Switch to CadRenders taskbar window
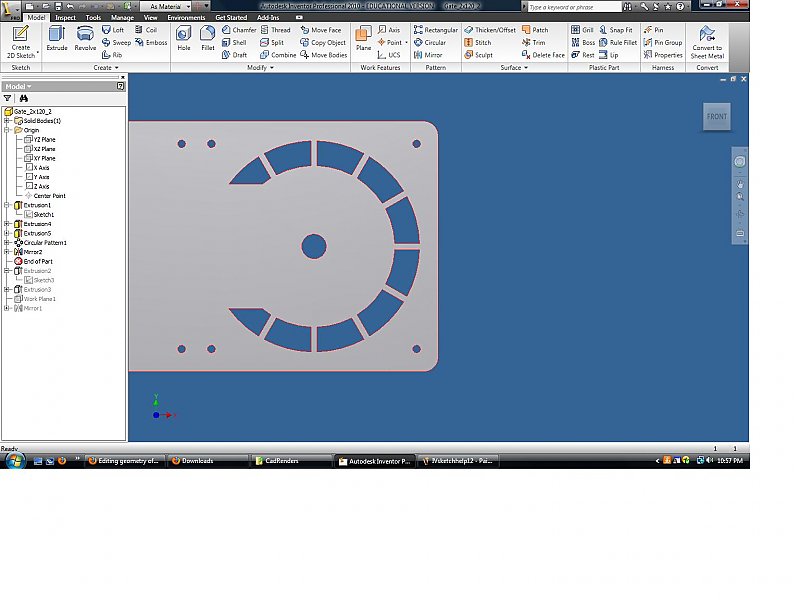Screen dimensions: 800x600 pos(292,461)
